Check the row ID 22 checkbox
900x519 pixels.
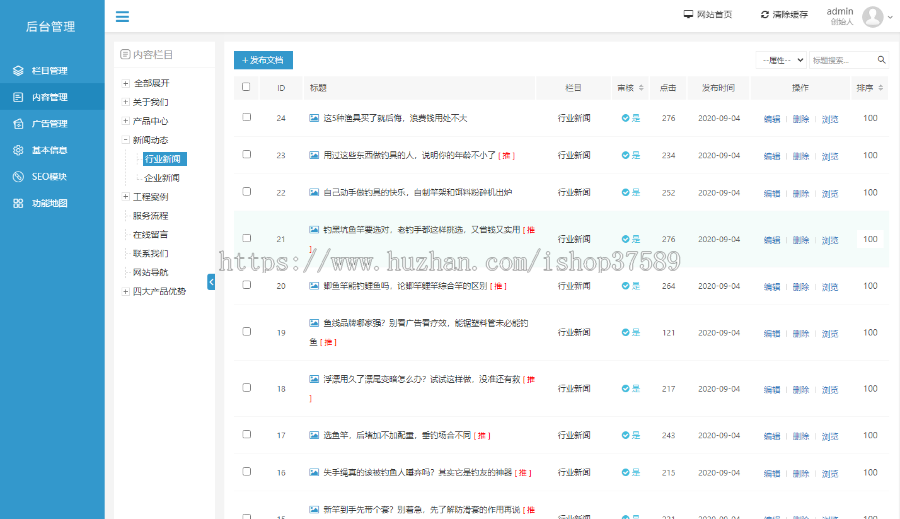[x=247, y=192]
